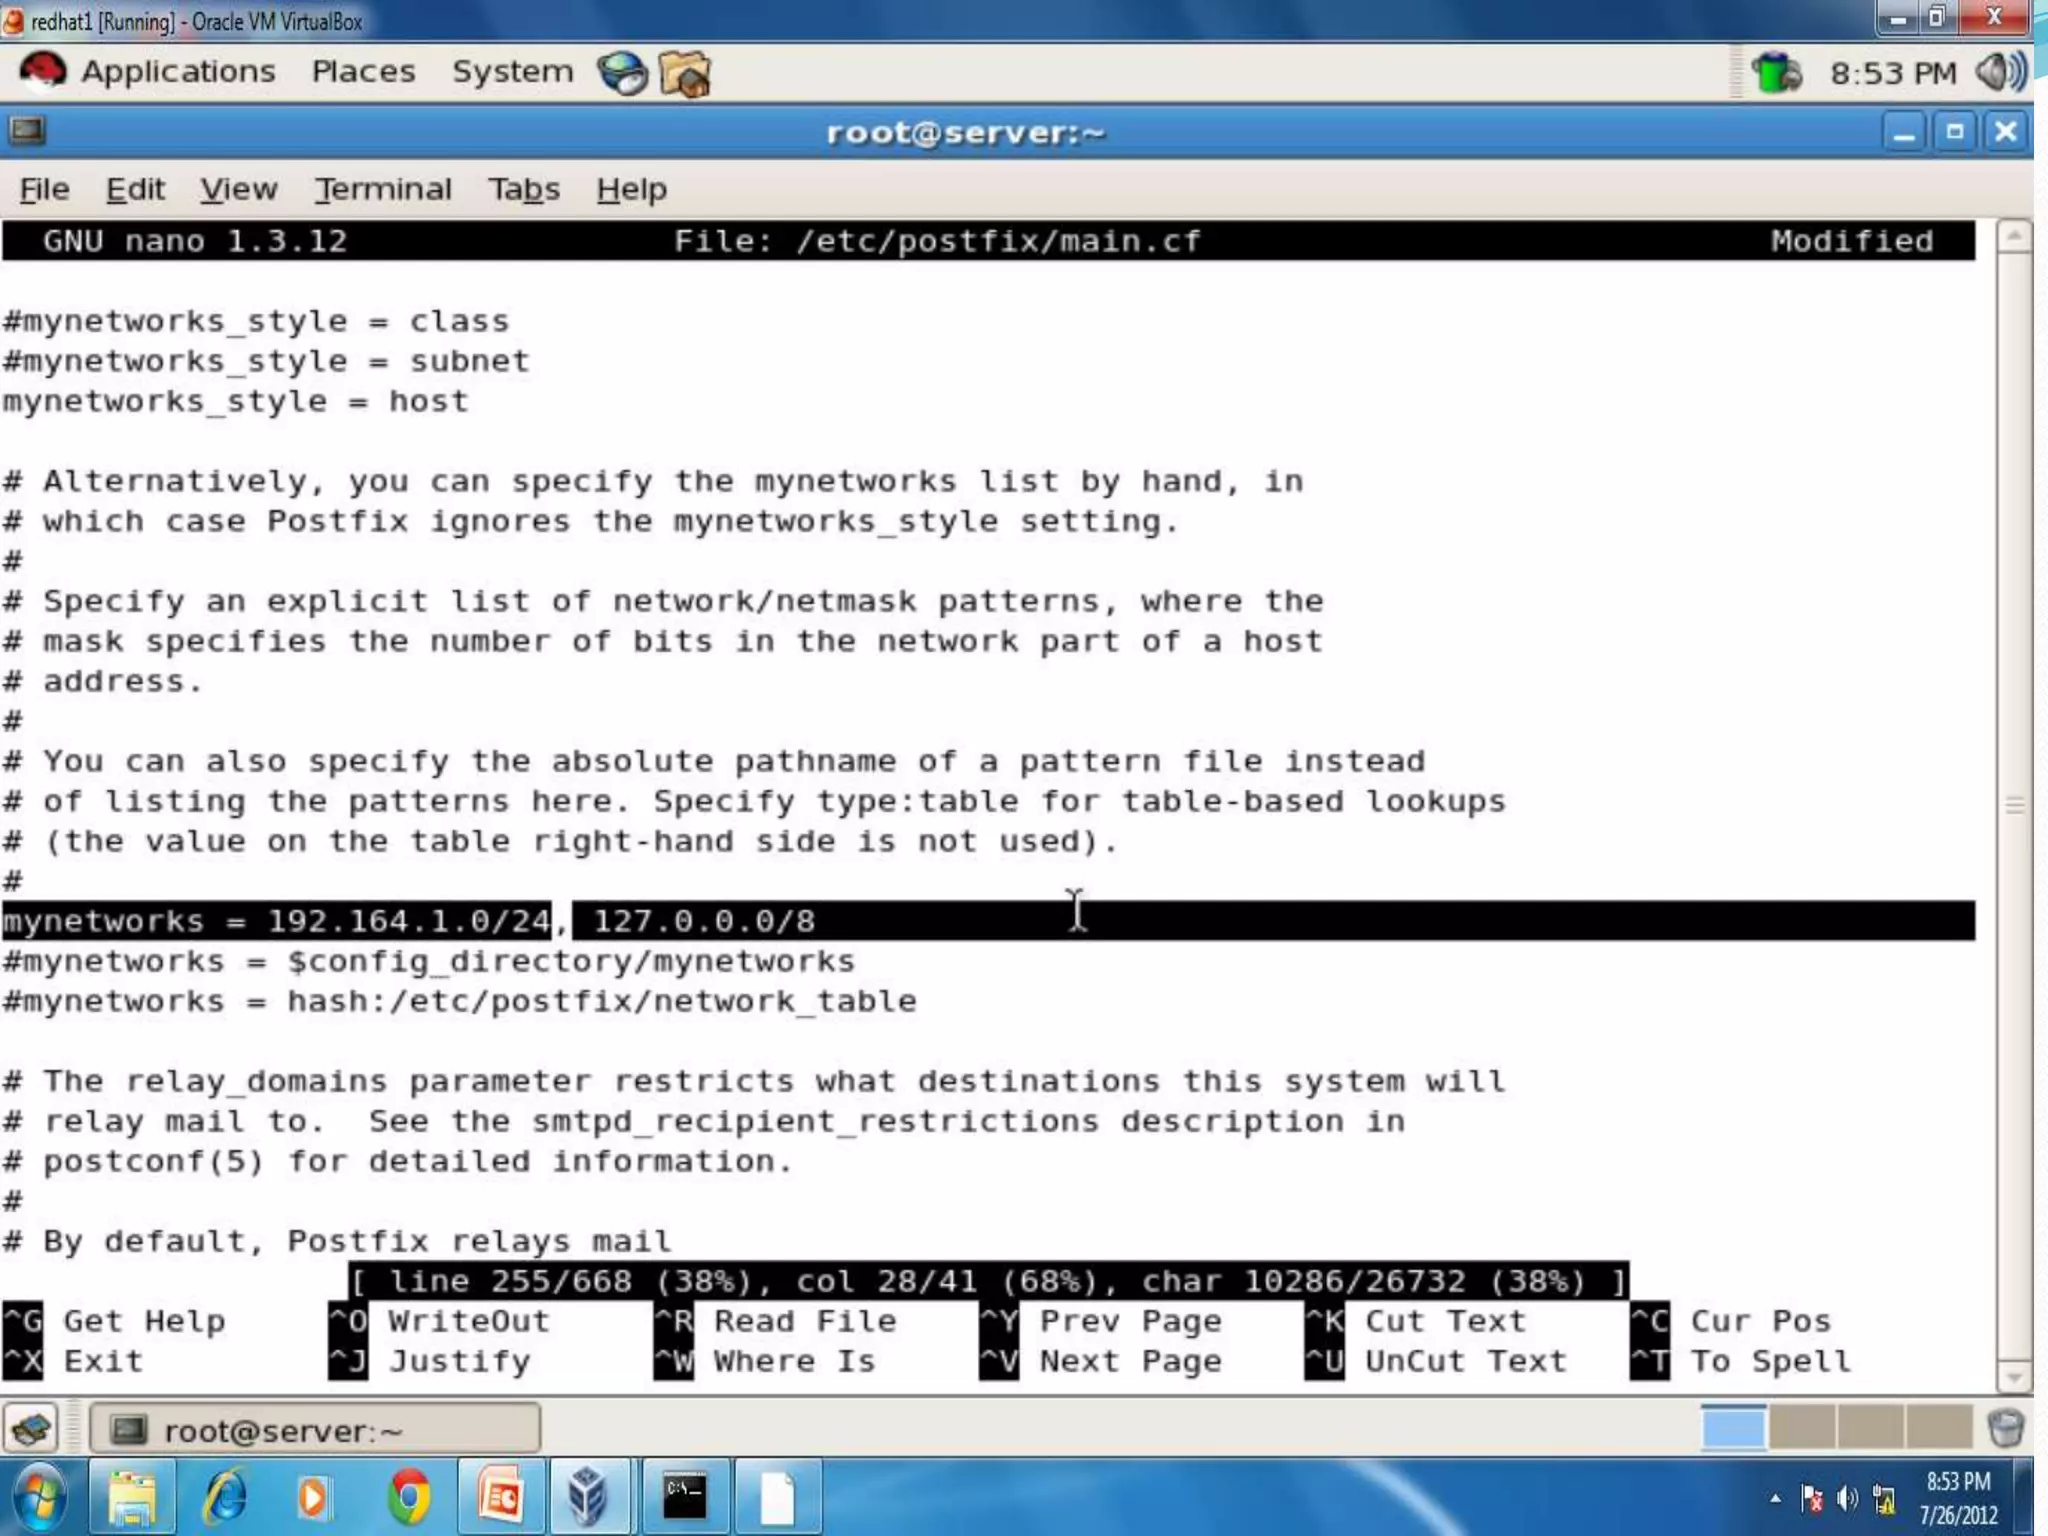Image resolution: width=2048 pixels, height=1536 pixels.
Task: Click the show desktop icon in bottom panel
Action: pyautogui.click(x=32, y=1429)
